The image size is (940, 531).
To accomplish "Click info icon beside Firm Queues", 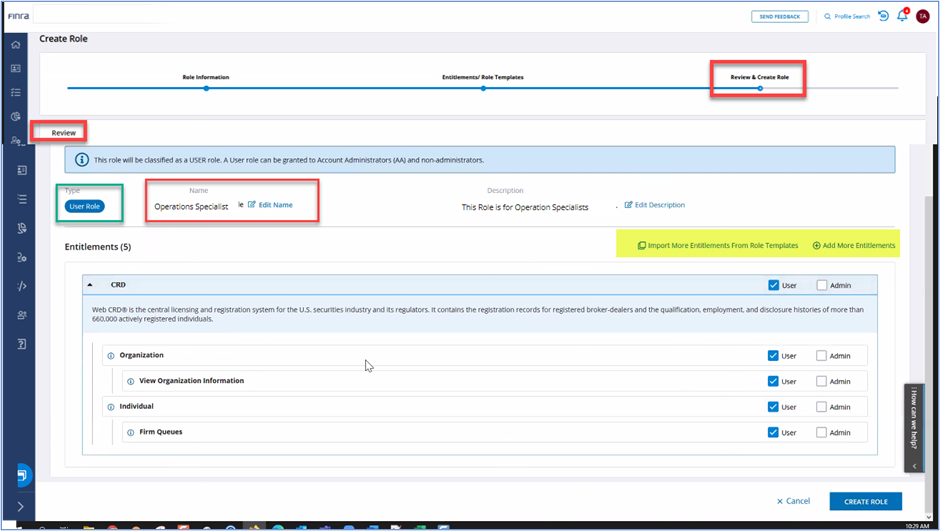I will (x=131, y=433).
